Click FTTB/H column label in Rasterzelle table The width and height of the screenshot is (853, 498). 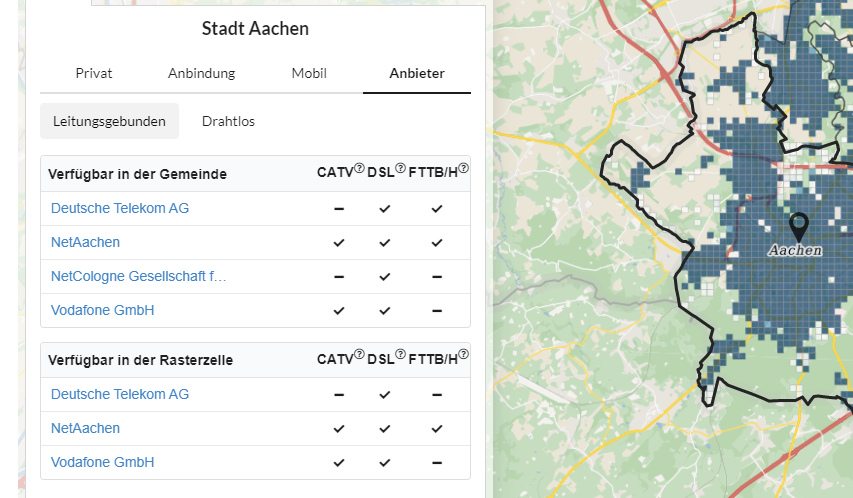(x=433, y=359)
